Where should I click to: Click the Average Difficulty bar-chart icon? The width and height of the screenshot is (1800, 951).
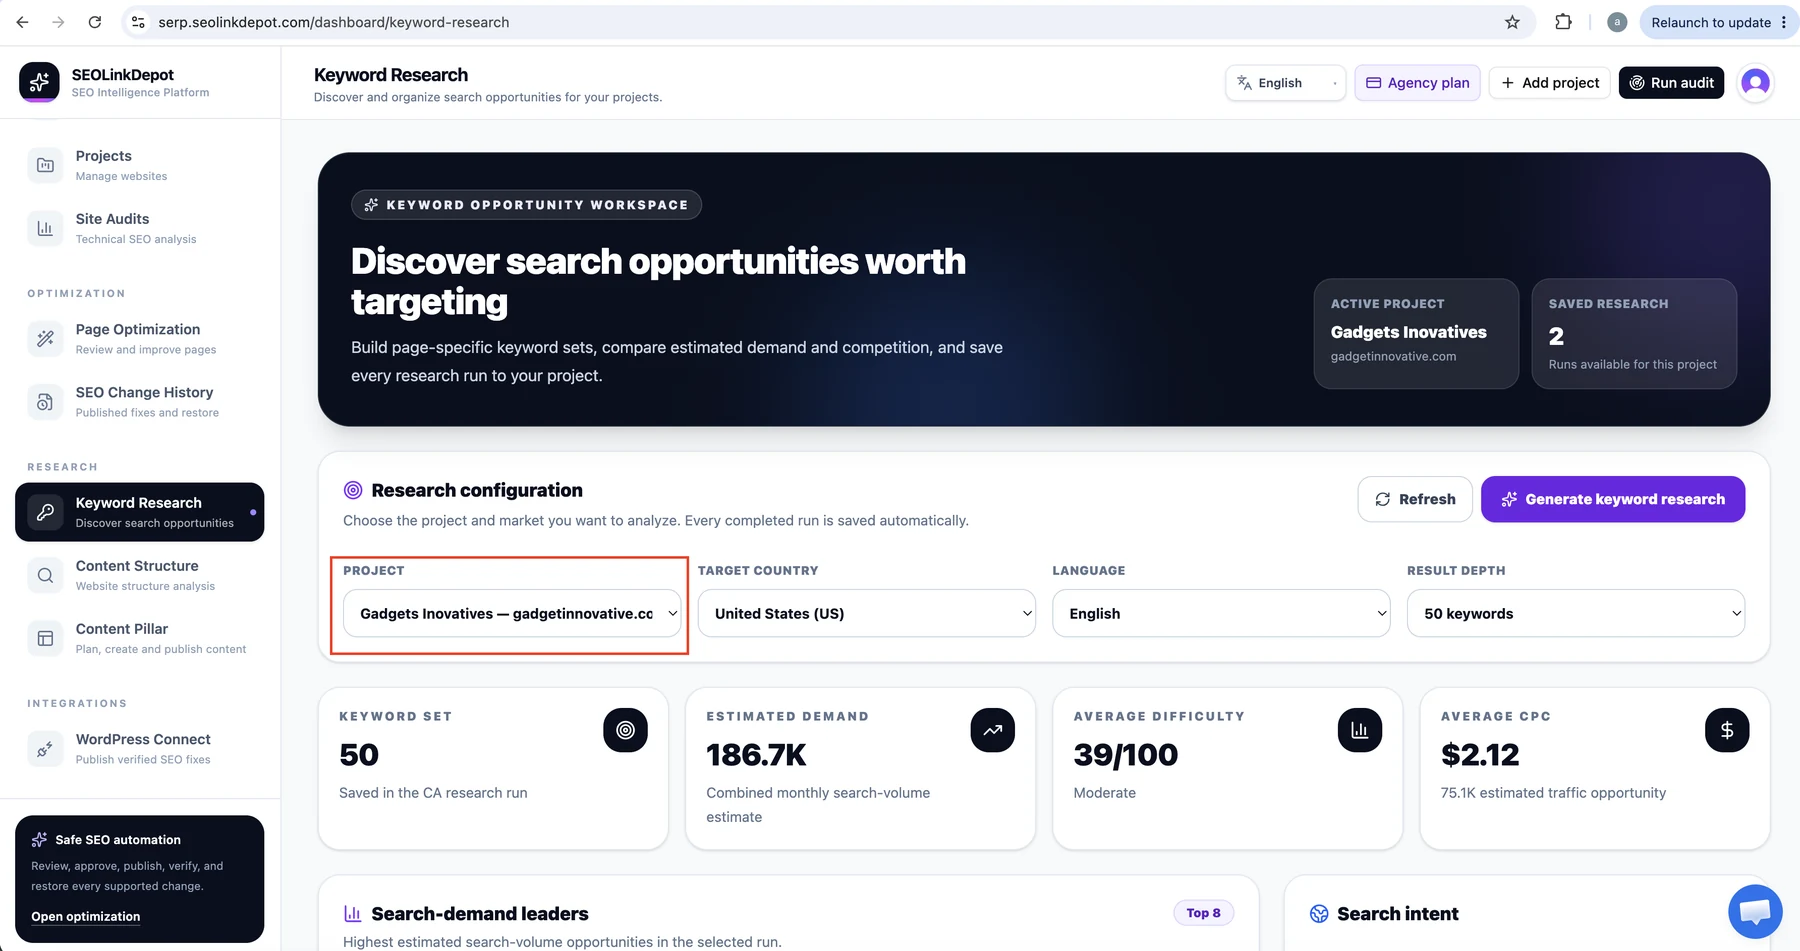click(1360, 730)
